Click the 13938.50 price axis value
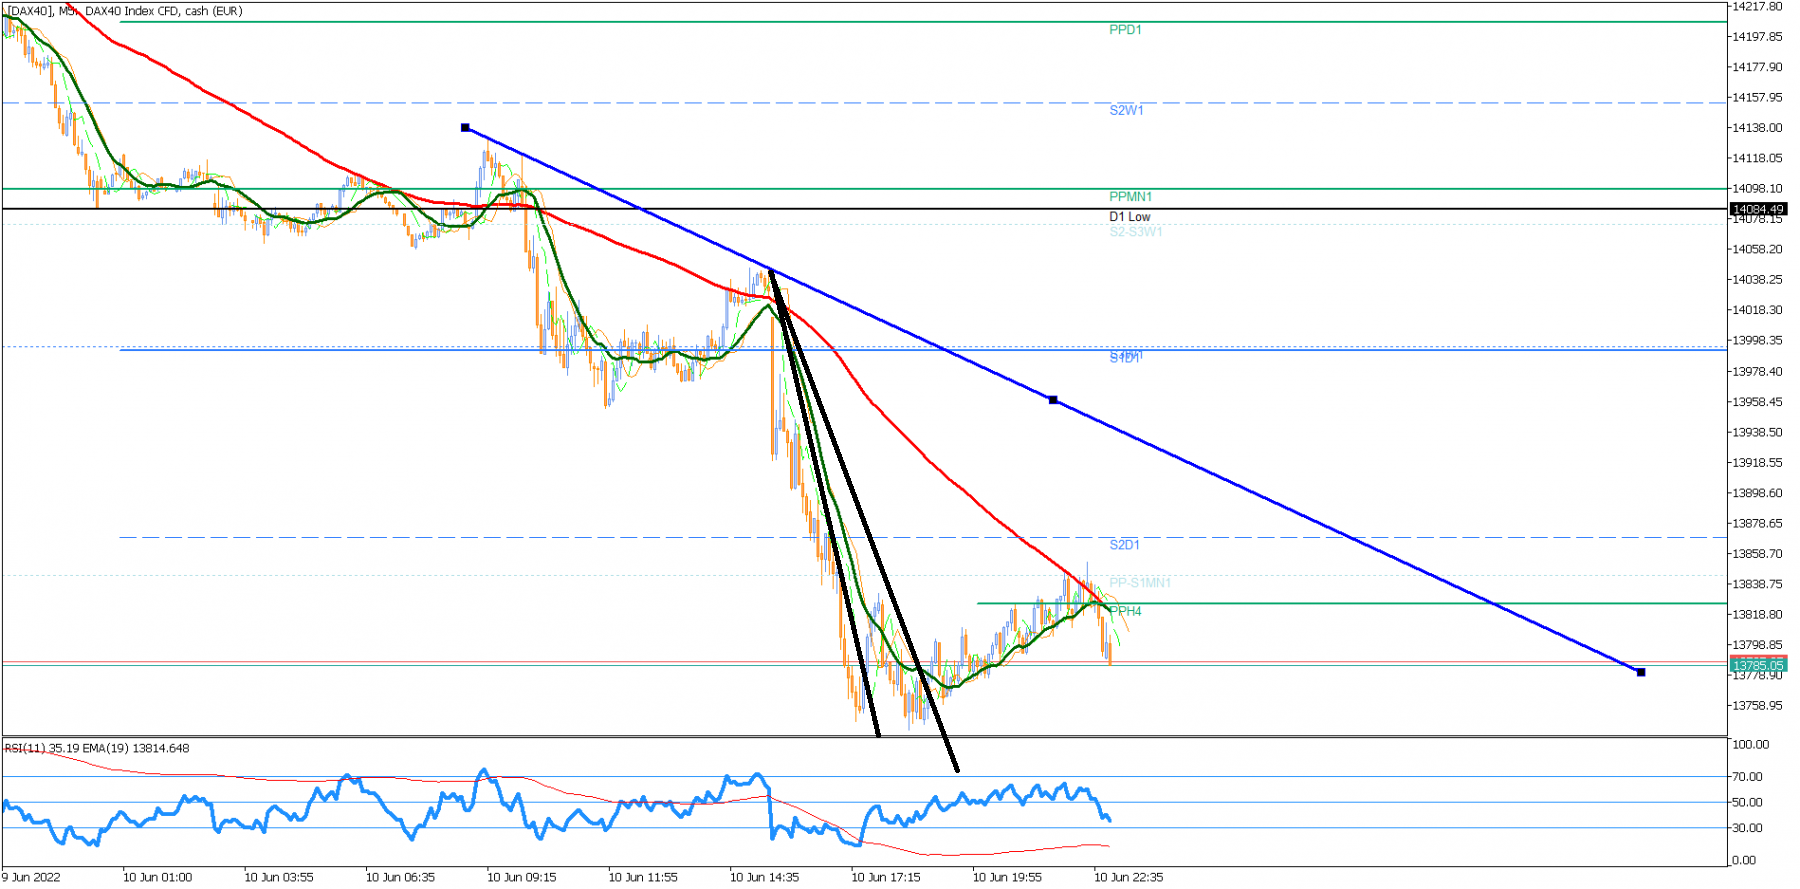Image resolution: width=1800 pixels, height=889 pixels. [x=1757, y=433]
